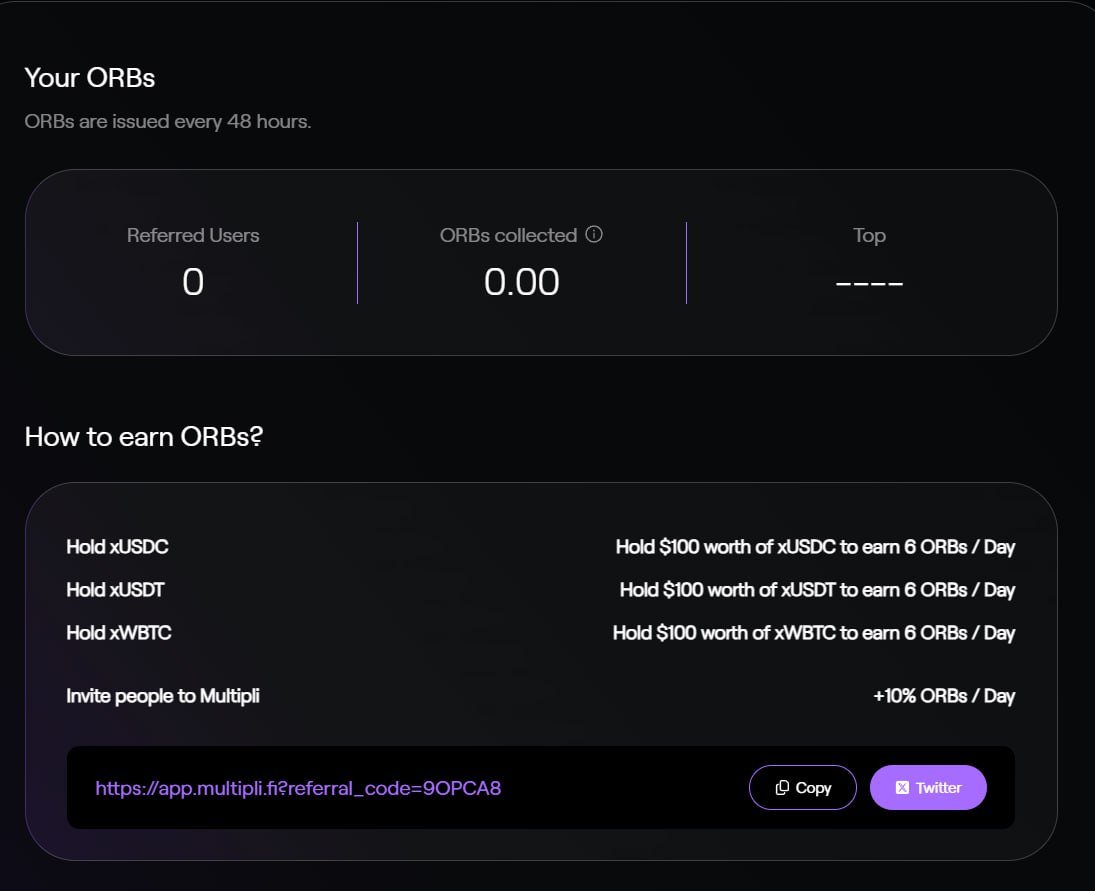Image resolution: width=1095 pixels, height=891 pixels.
Task: Click the copy icon in the Copy button
Action: point(782,788)
